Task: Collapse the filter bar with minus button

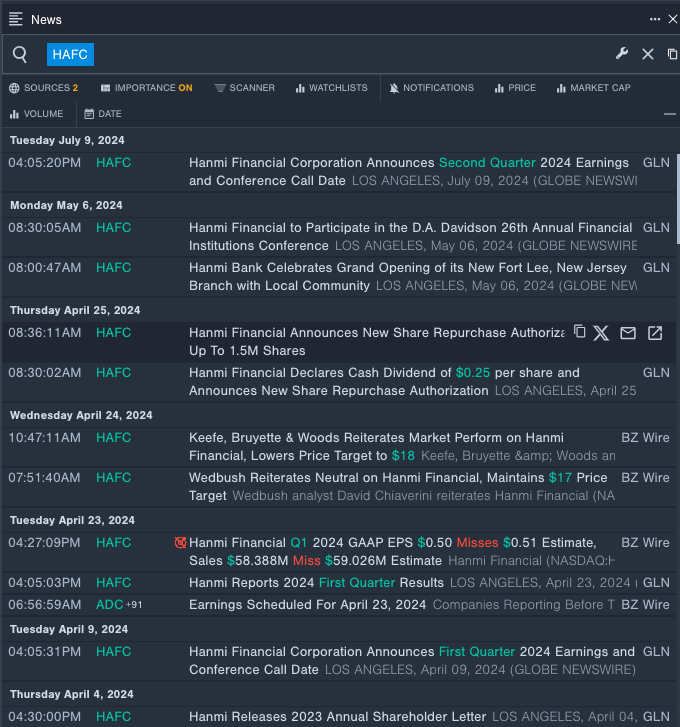Action: point(669,114)
